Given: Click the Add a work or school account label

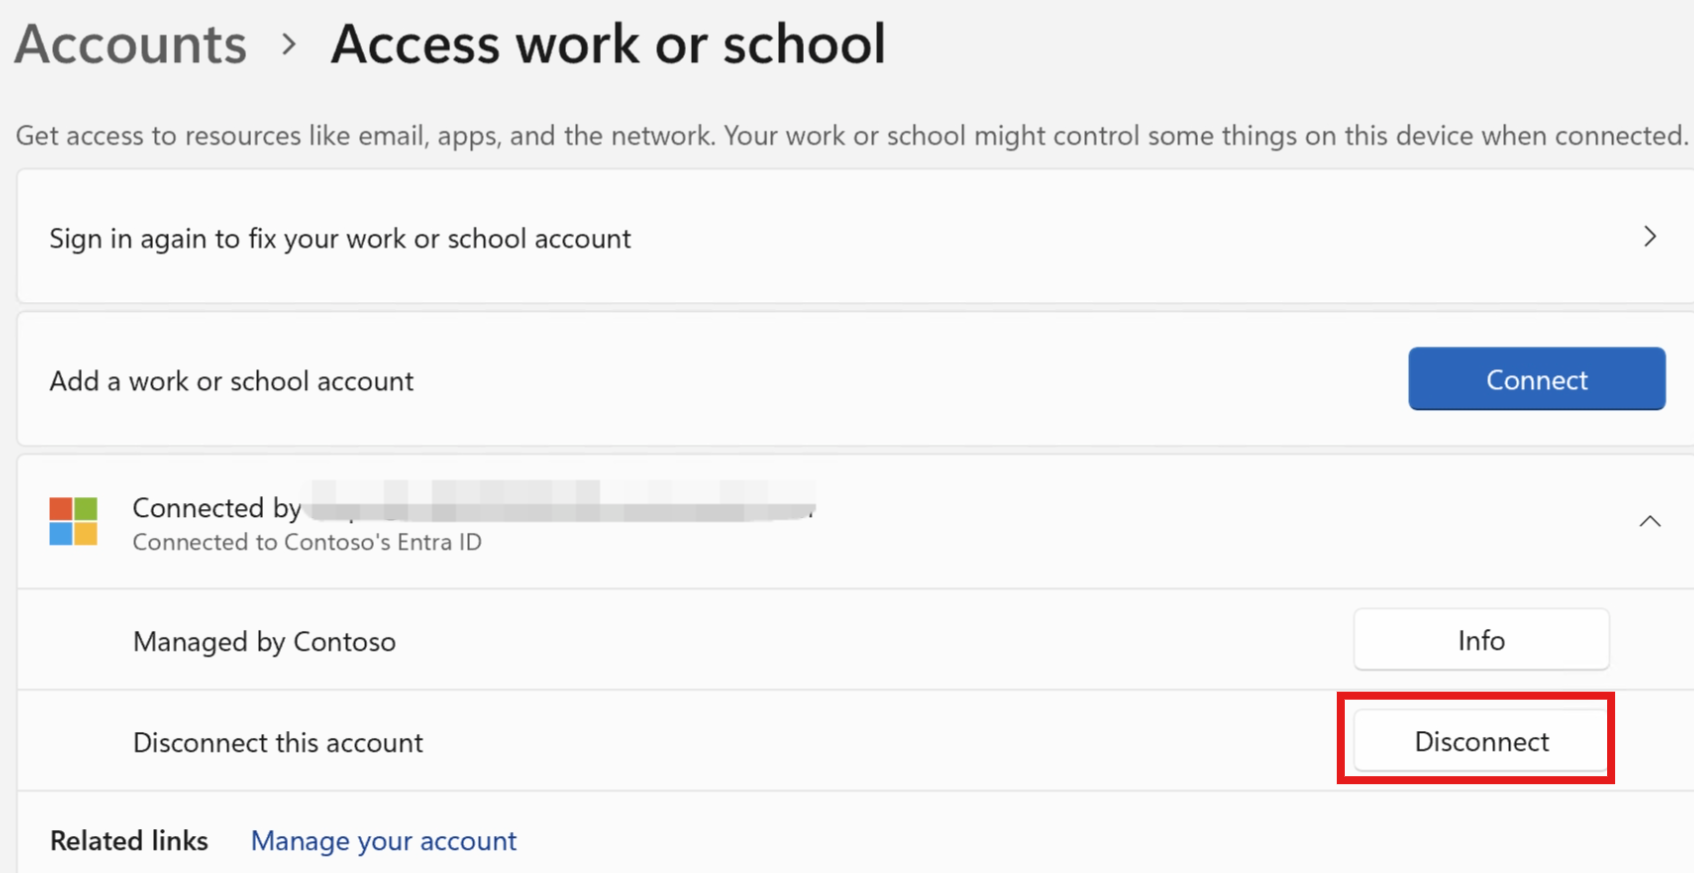Looking at the screenshot, I should [x=231, y=381].
